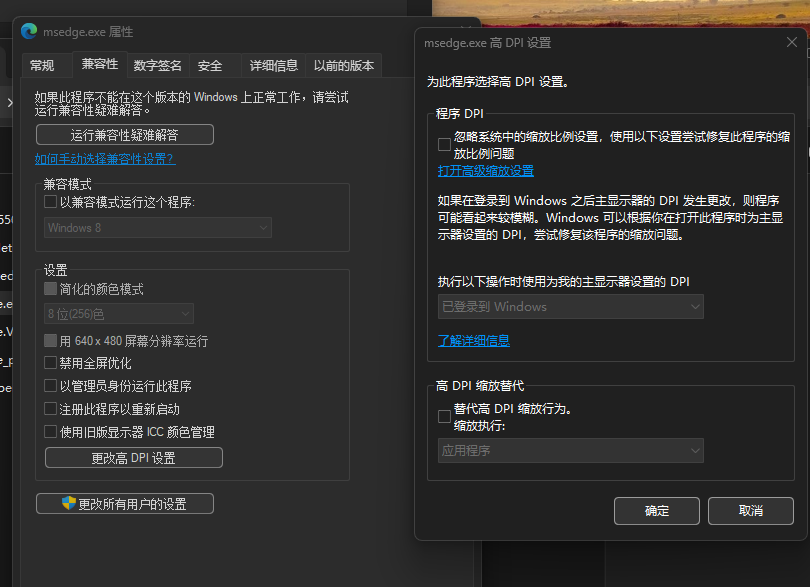This screenshot has height=587, width=810.
Task: Check 忽略系统中的缩放比例设置 checkbox
Action: click(444, 144)
